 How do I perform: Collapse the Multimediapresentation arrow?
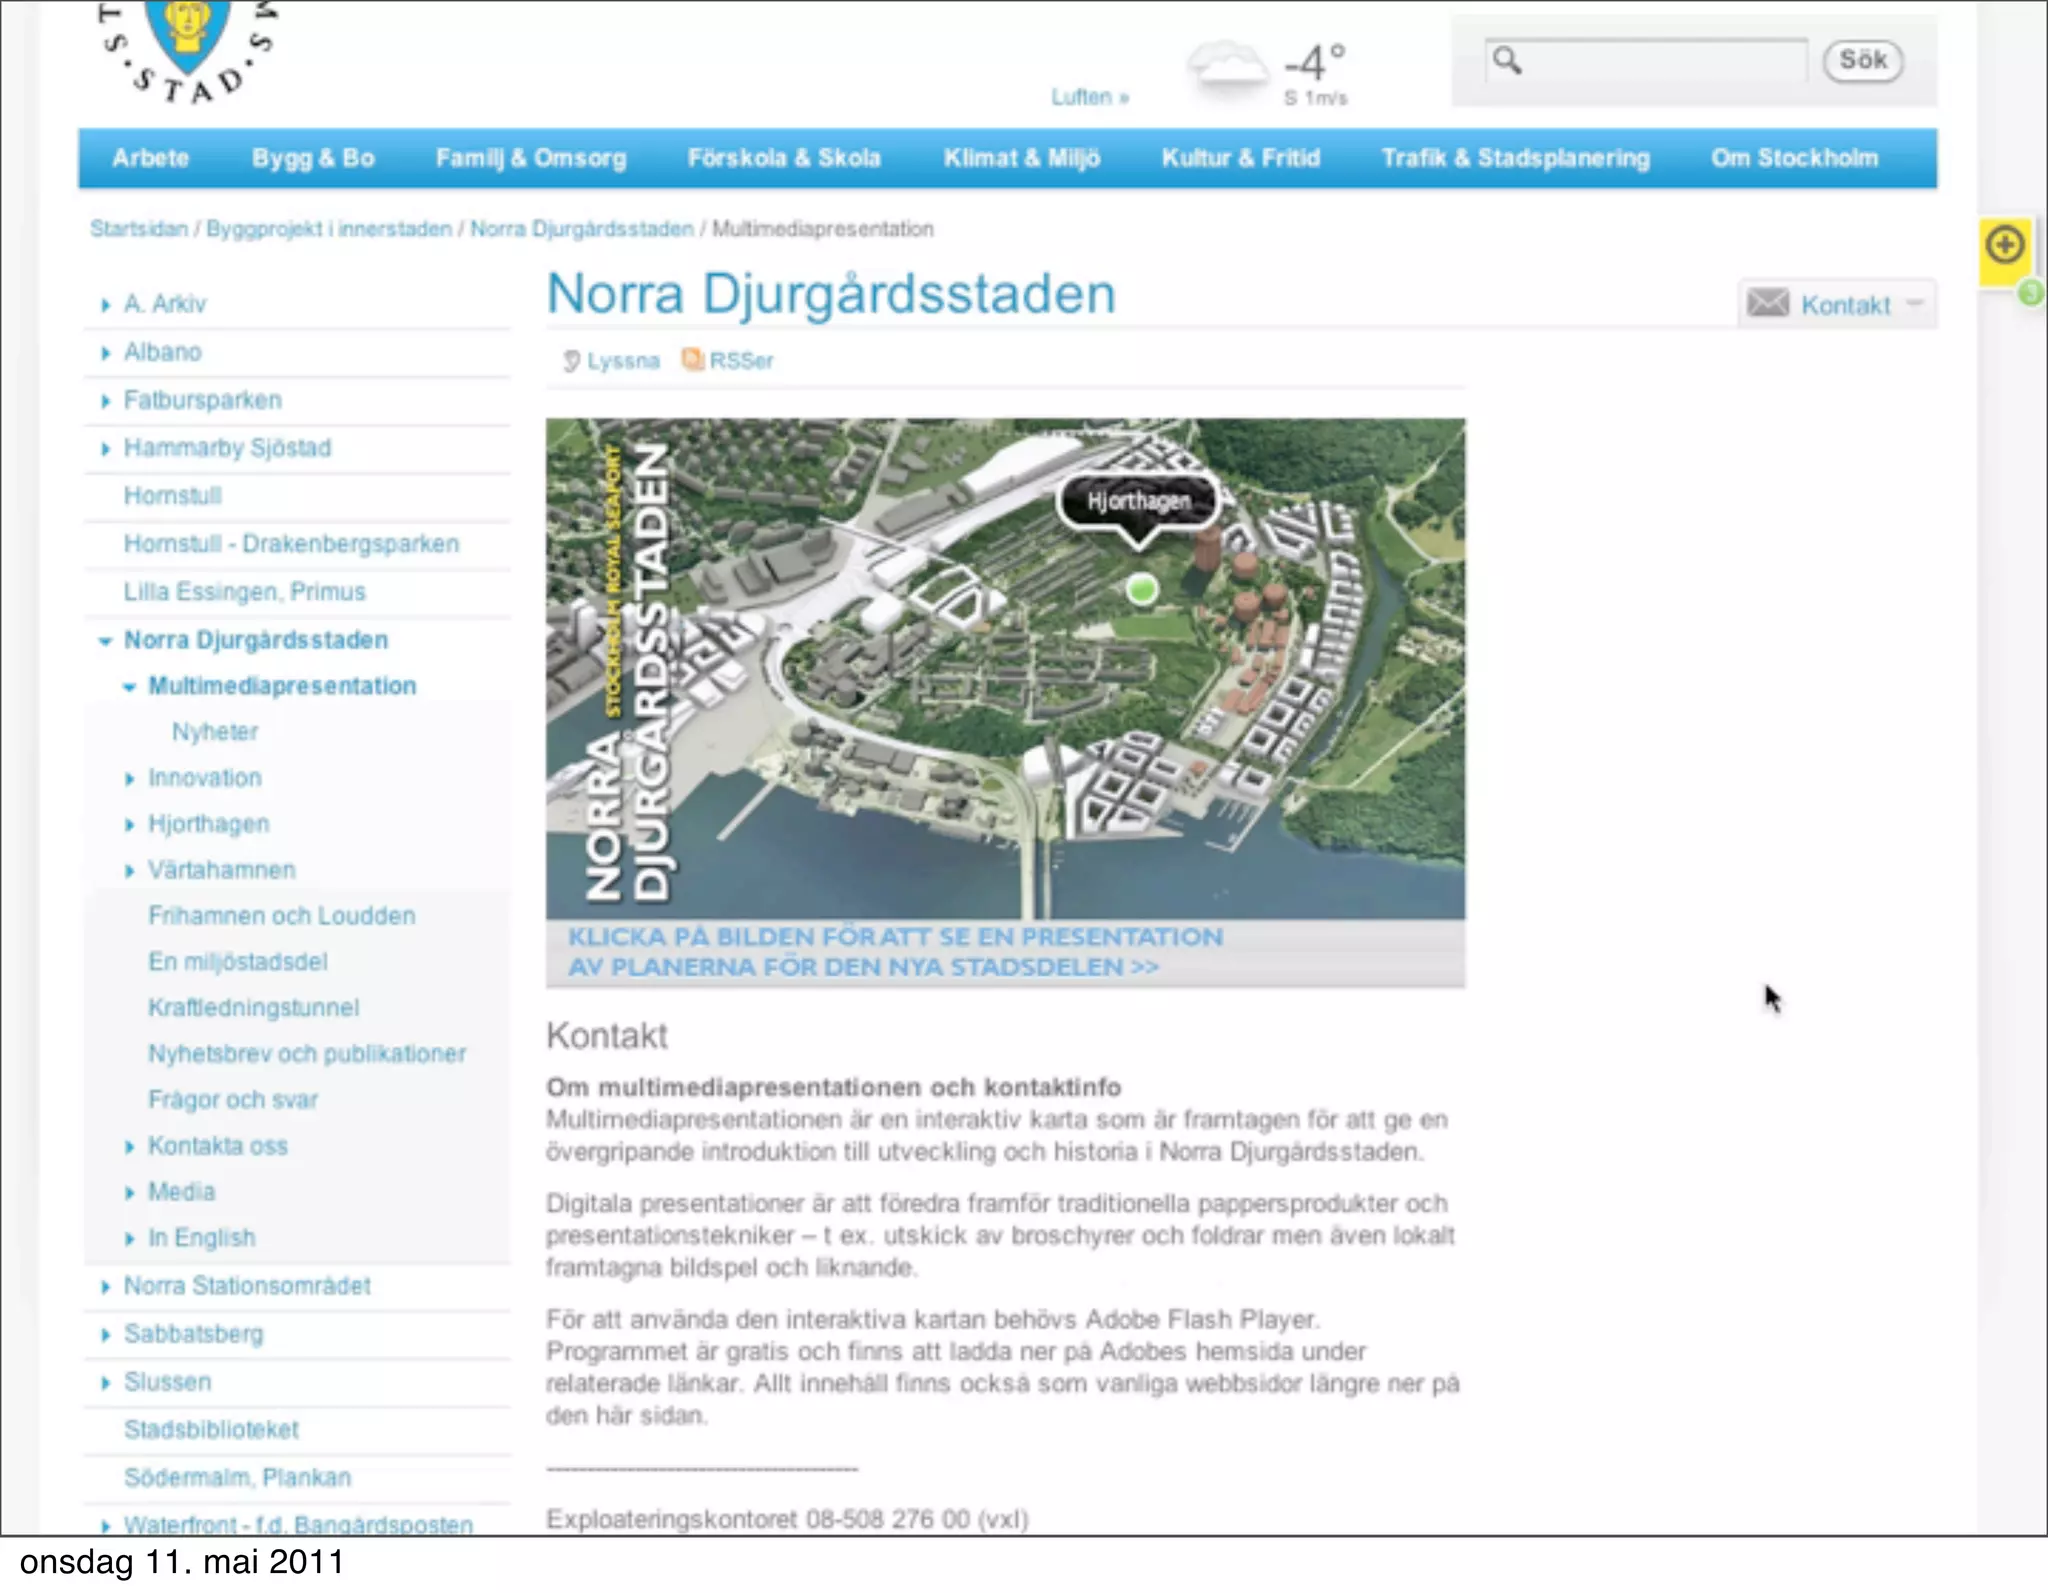pos(129,687)
